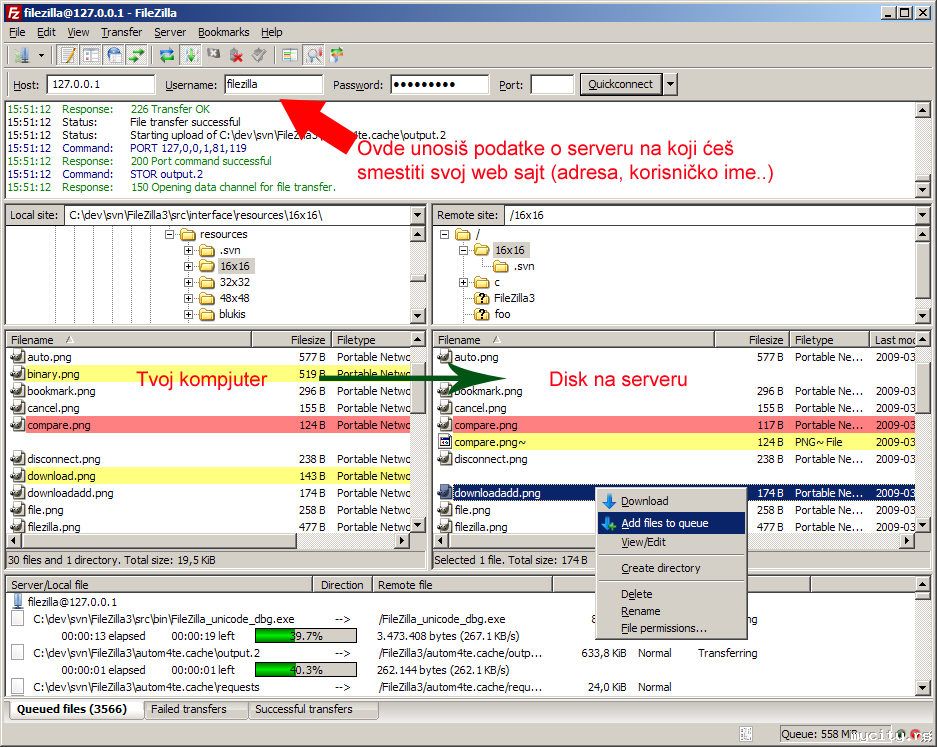Choose Download from the context menu

point(672,501)
